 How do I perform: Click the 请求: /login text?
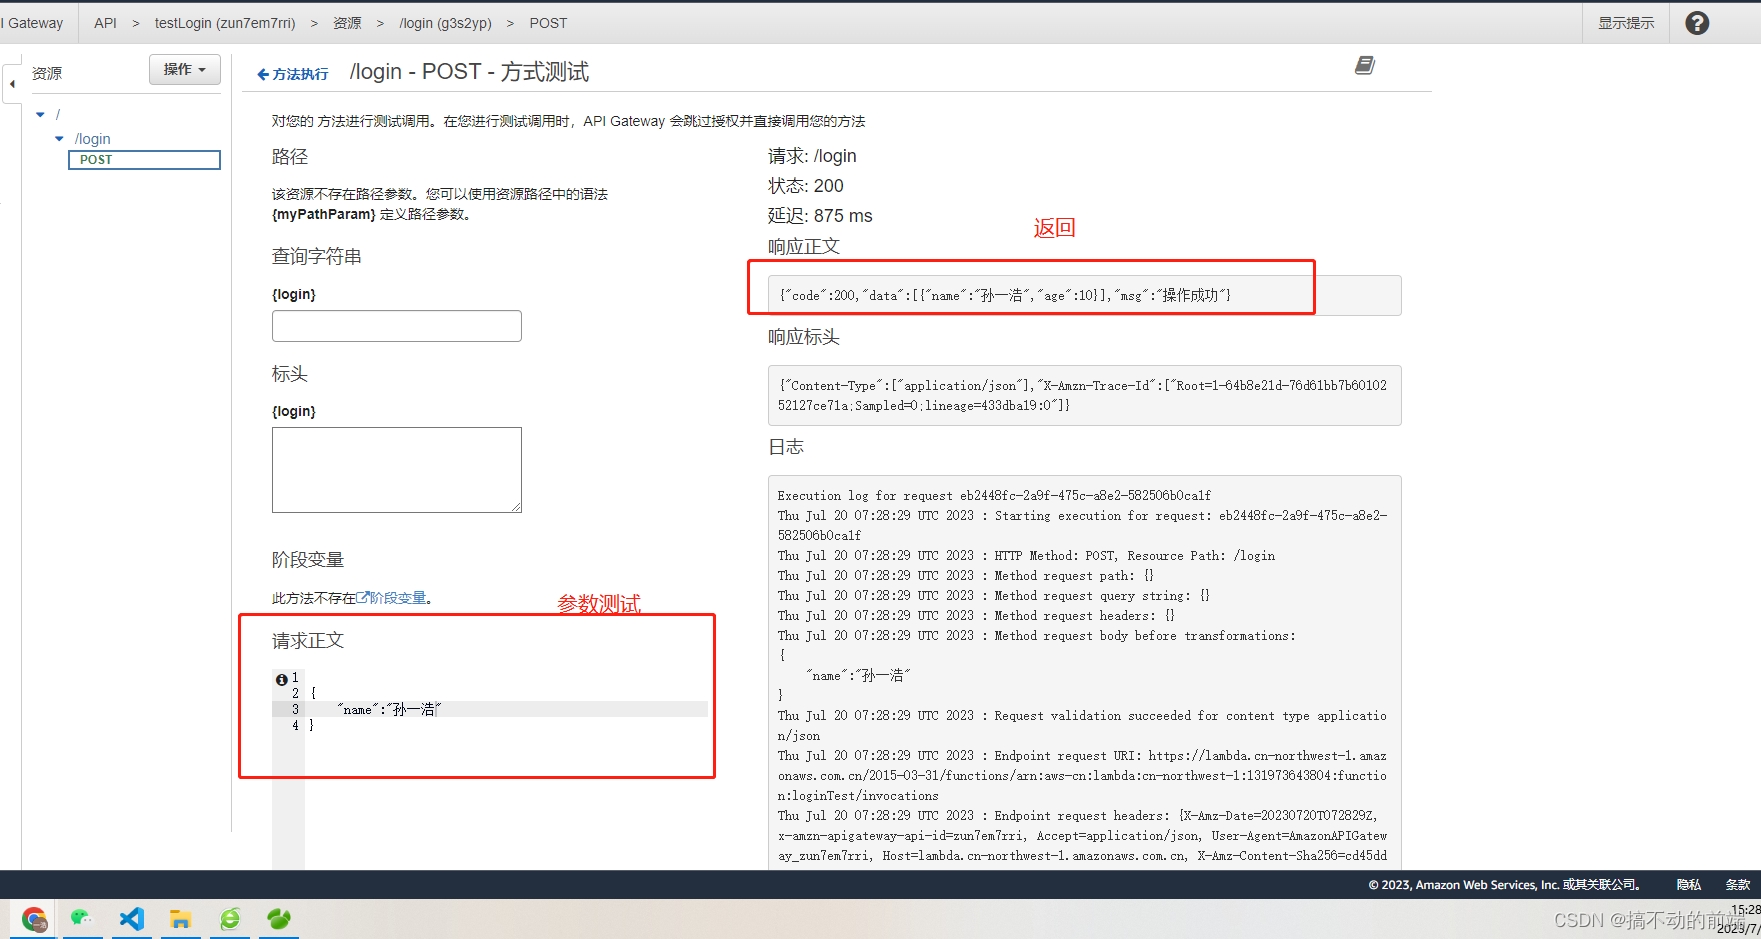tap(812, 156)
